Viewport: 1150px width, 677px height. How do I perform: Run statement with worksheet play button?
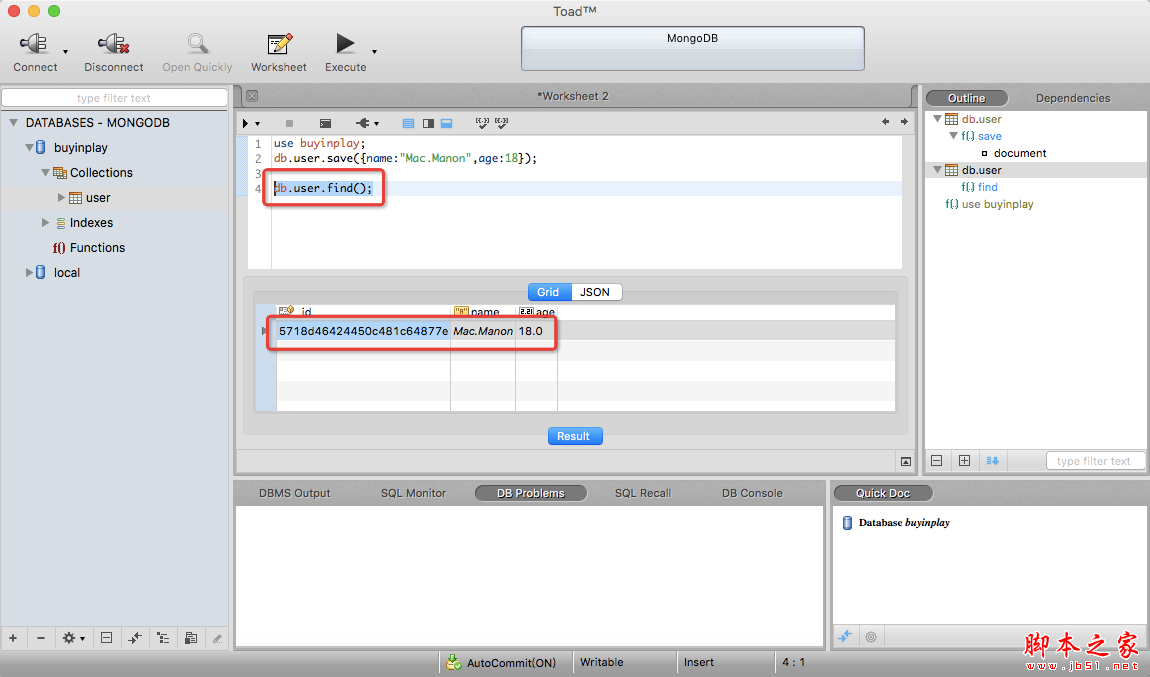click(x=246, y=123)
